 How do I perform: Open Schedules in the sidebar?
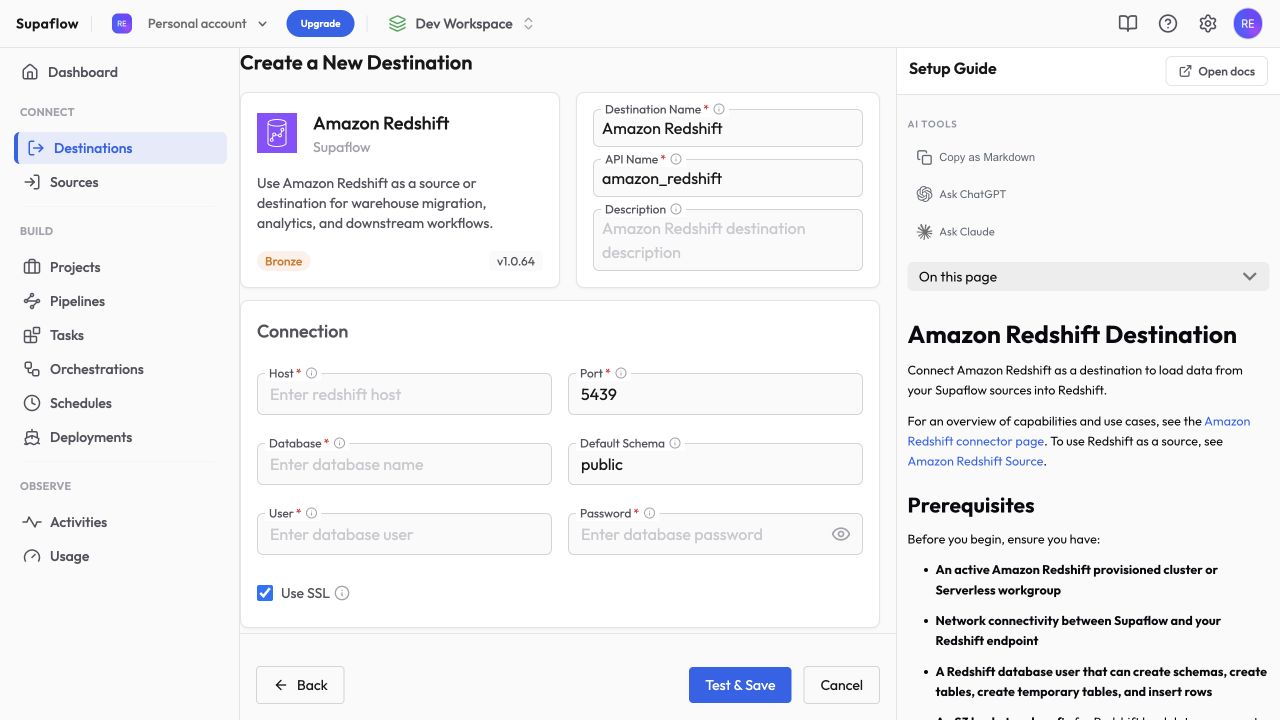click(120, 403)
